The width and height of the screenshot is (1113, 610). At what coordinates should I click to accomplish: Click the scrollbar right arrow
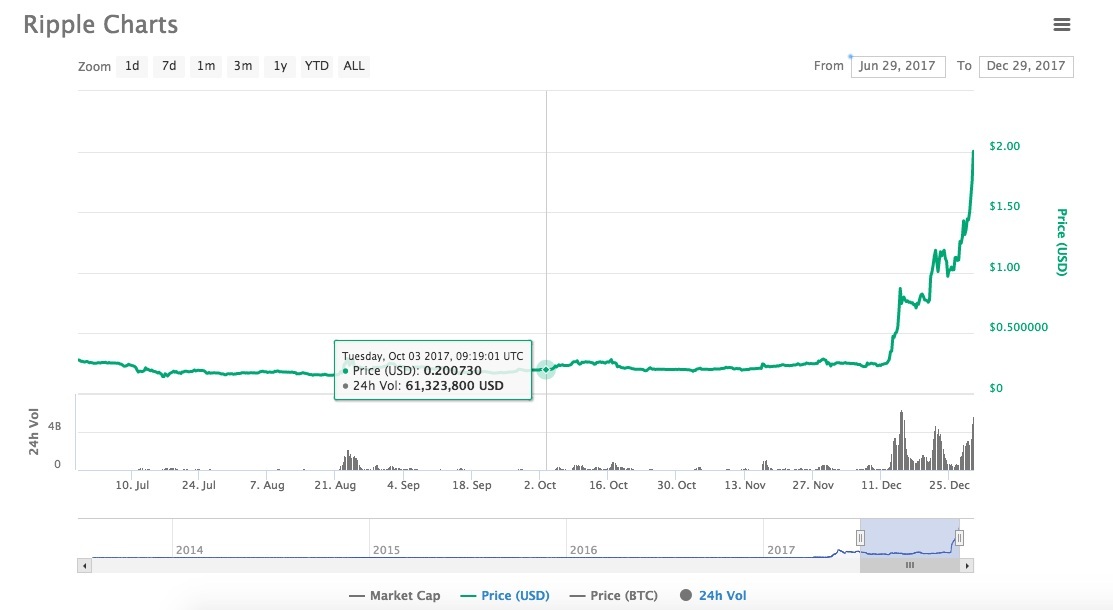coord(967,565)
